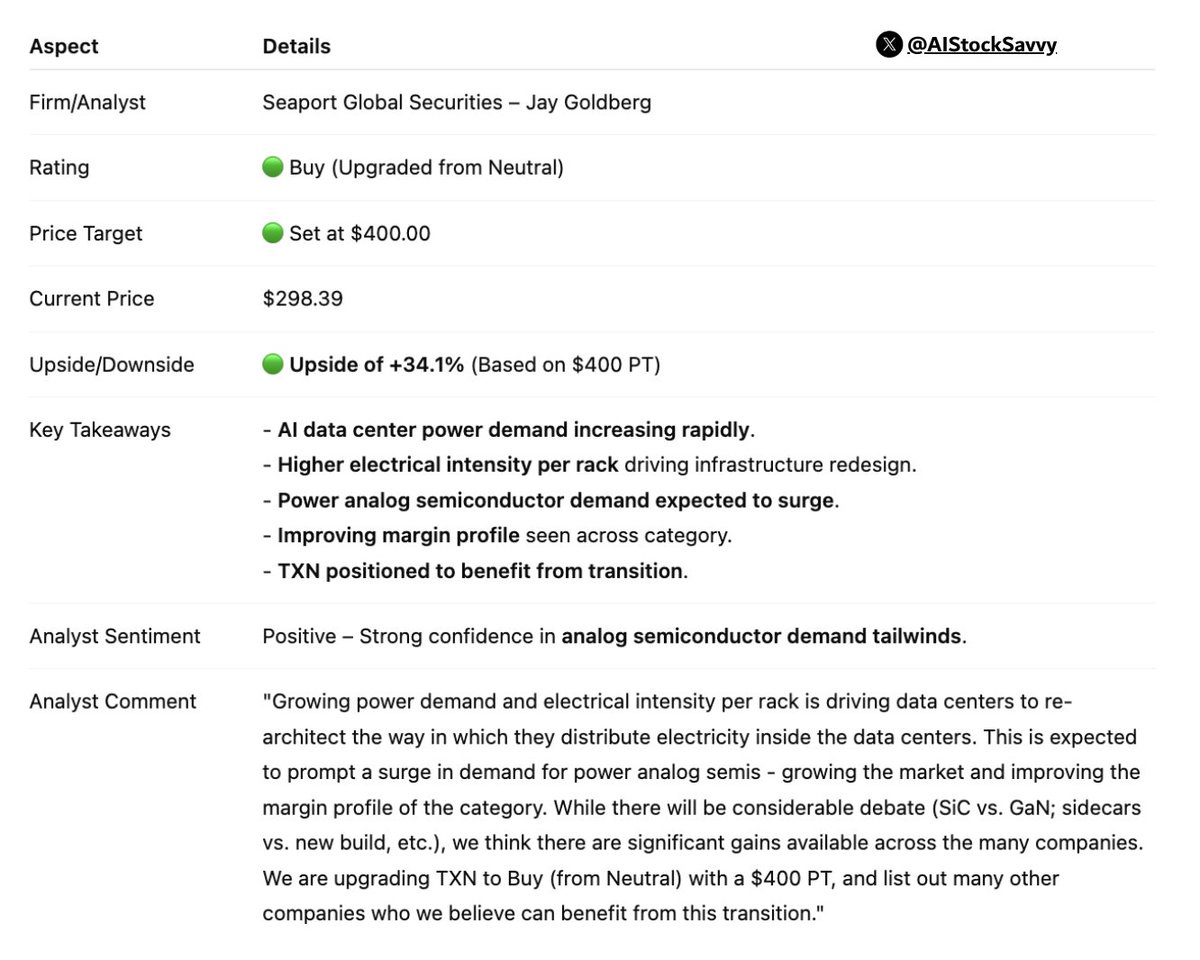Screen dimensions: 1200x960
Task: Click the X logo icon
Action: [x=888, y=44]
